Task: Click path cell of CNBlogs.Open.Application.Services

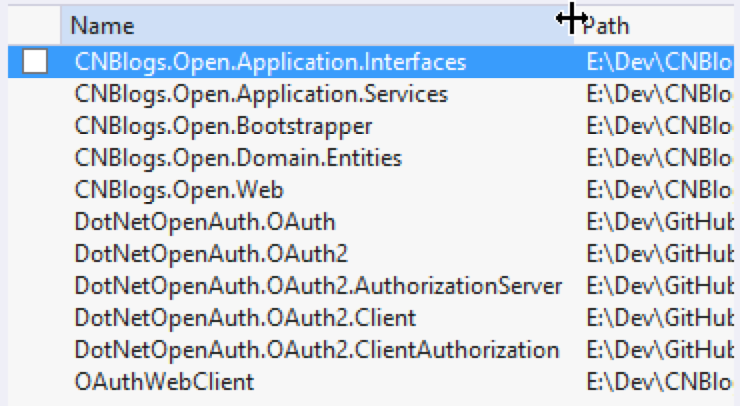Action: click(x=659, y=94)
